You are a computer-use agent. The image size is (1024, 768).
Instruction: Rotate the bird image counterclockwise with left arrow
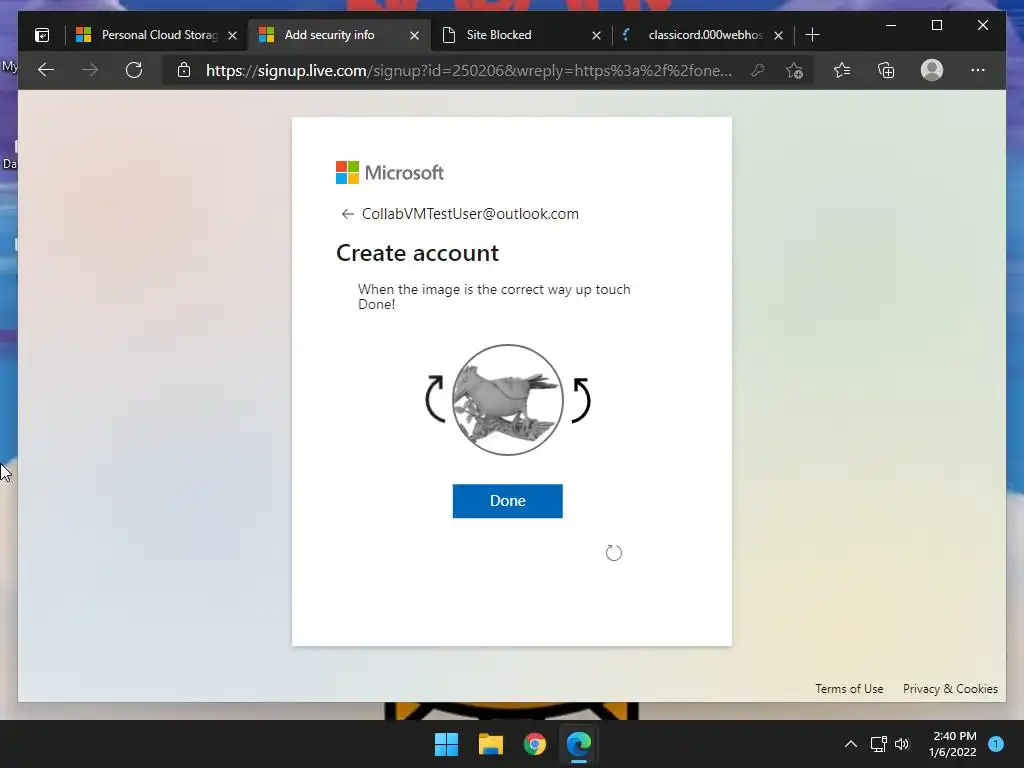435,399
